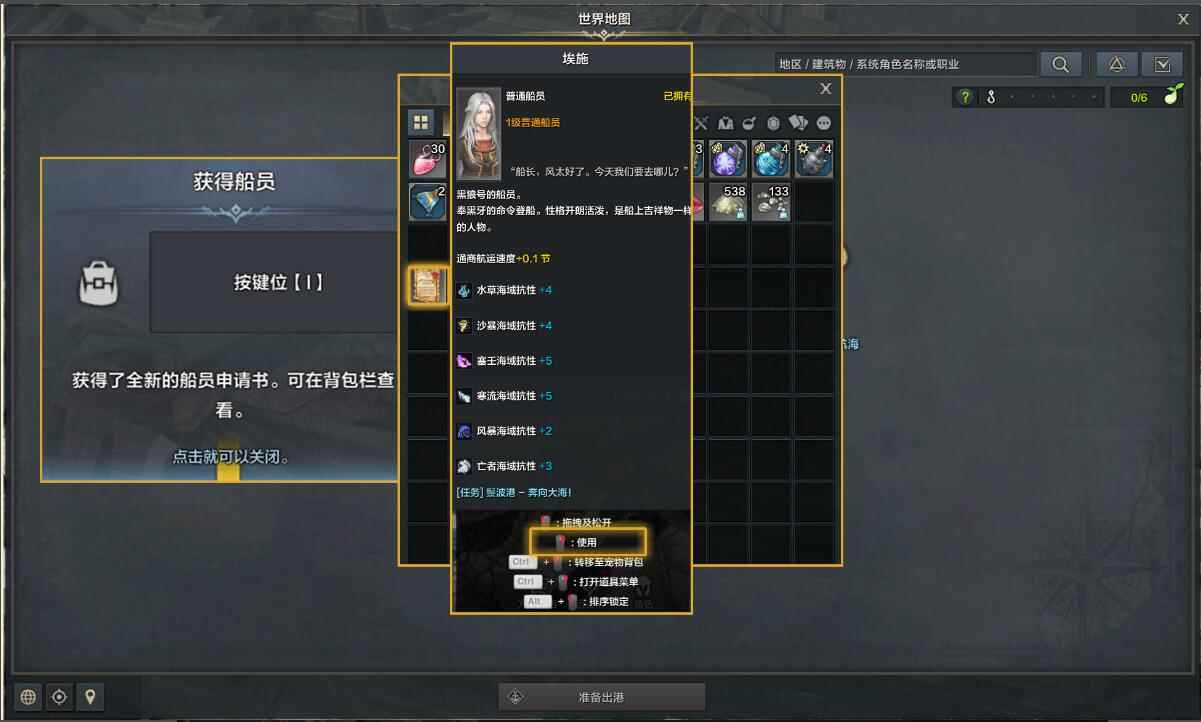The image size is (1201, 722).
Task: Click the 准备出港 prepare departure button
Action: pyautogui.click(x=602, y=697)
